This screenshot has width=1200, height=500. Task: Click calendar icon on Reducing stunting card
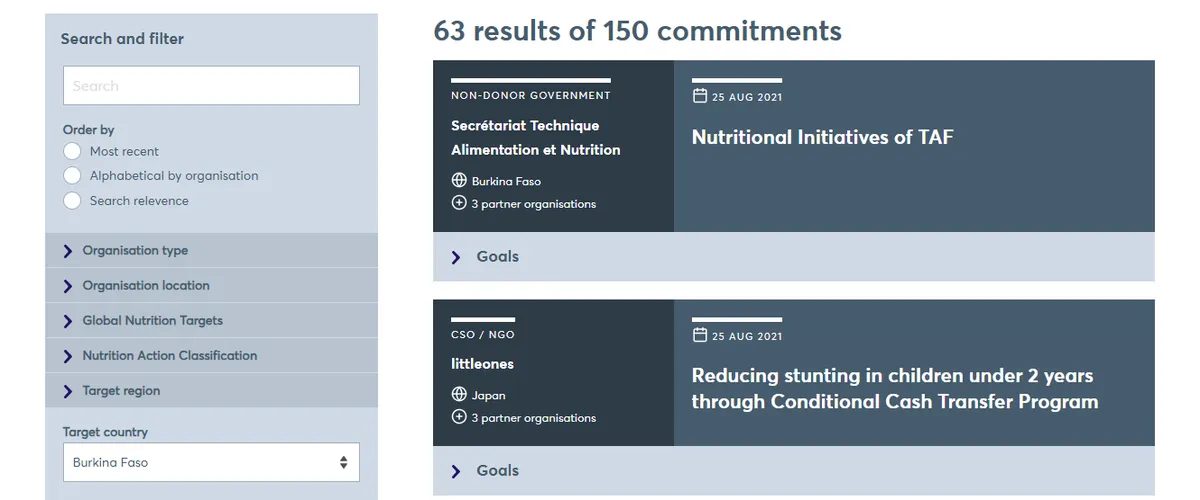tap(699, 335)
